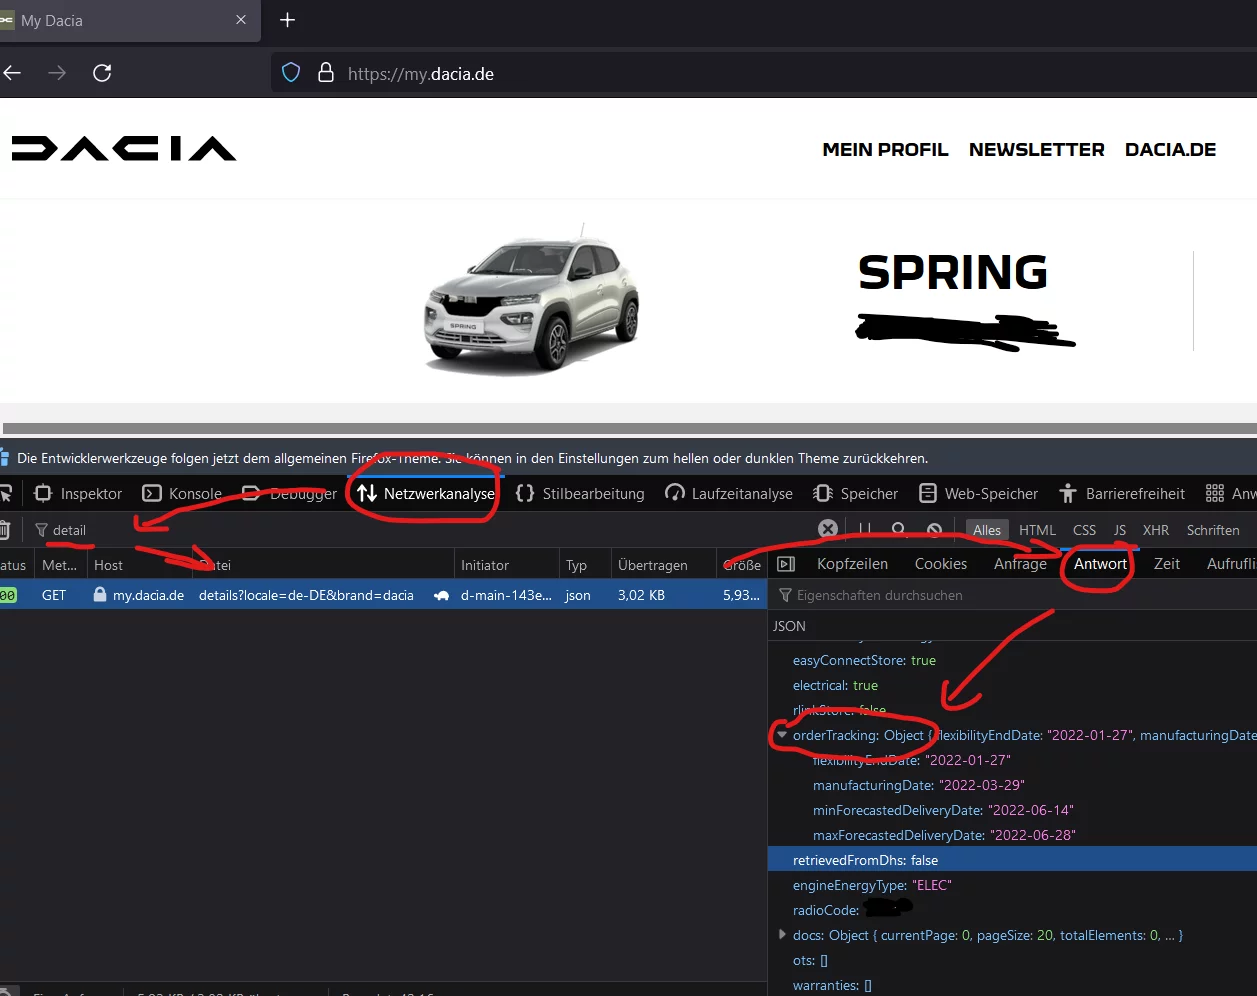Toggle the request blocking icon
Viewport: 1257px width, 996px height.
934,530
